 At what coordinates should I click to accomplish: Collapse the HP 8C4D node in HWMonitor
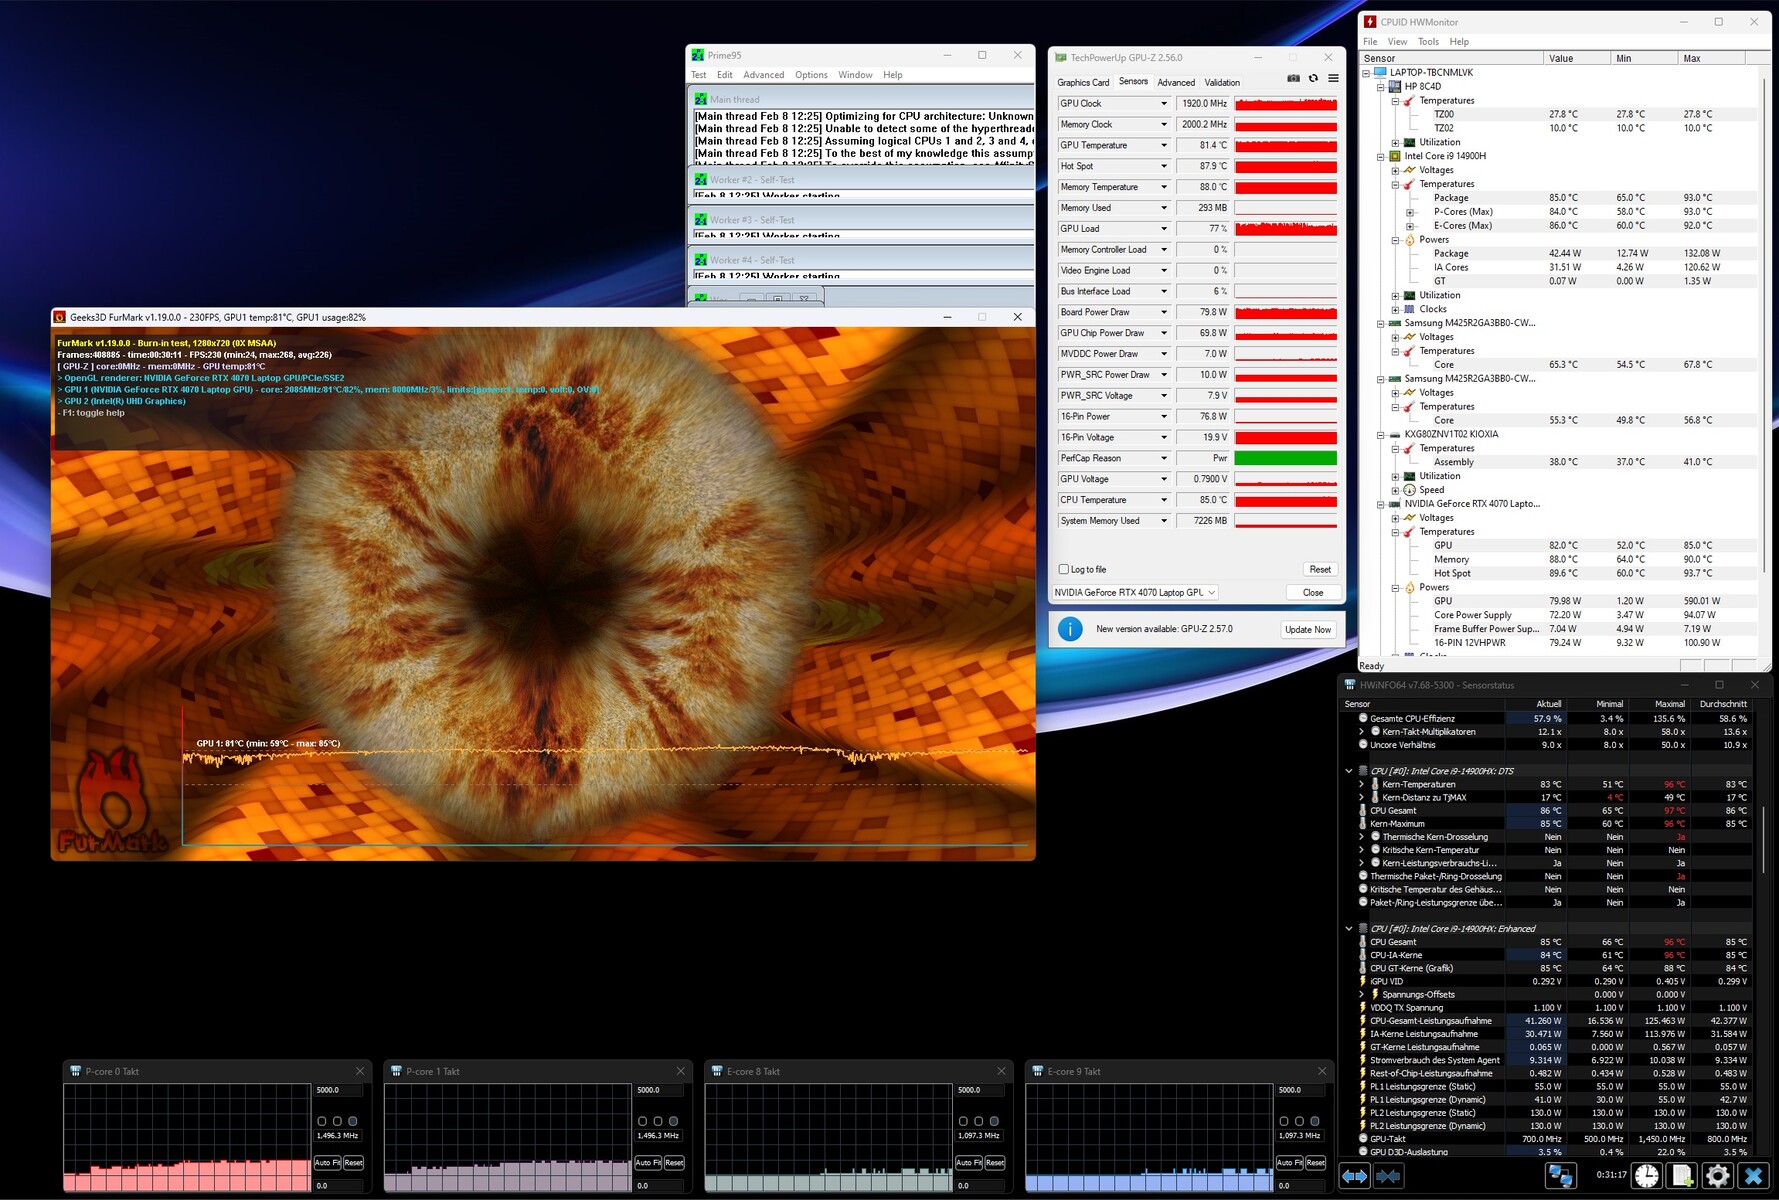1380,86
